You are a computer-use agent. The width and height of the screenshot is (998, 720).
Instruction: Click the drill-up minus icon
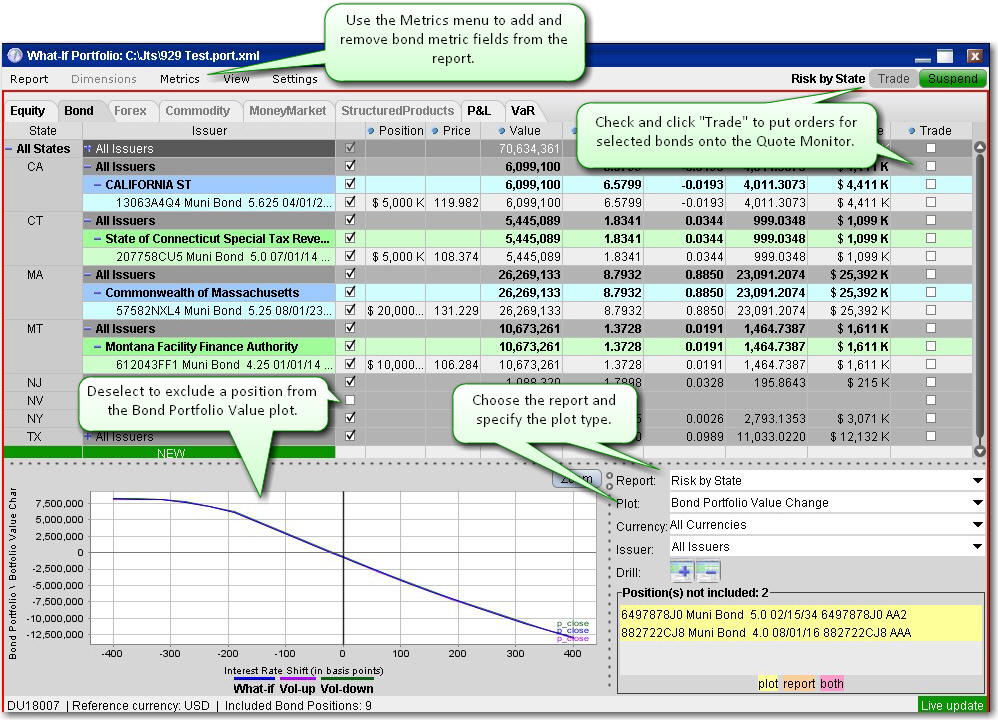pyautogui.click(x=708, y=571)
